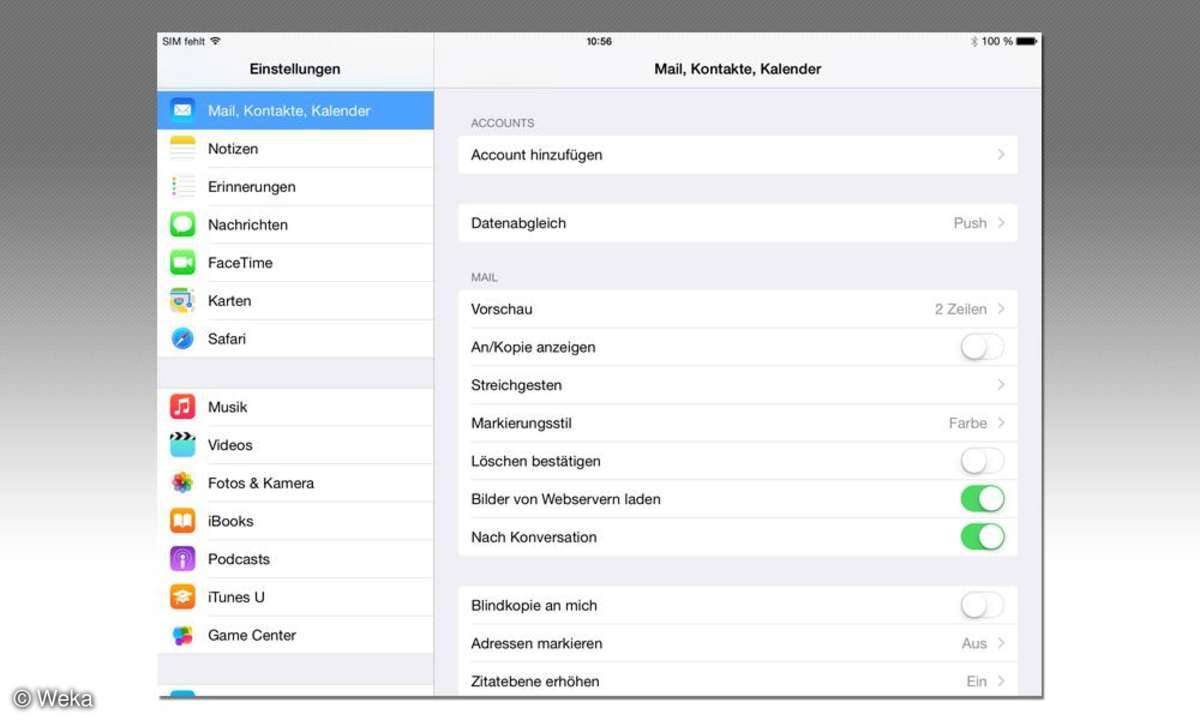Tap the yellow Notizen notepad icon
This screenshot has height=720, width=1200.
coord(182,148)
